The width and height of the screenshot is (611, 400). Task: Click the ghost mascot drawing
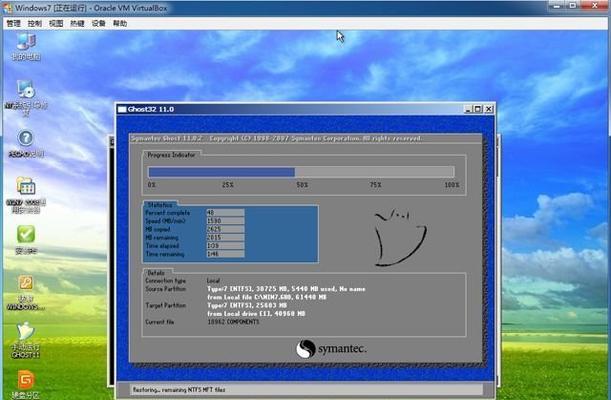click(x=400, y=238)
